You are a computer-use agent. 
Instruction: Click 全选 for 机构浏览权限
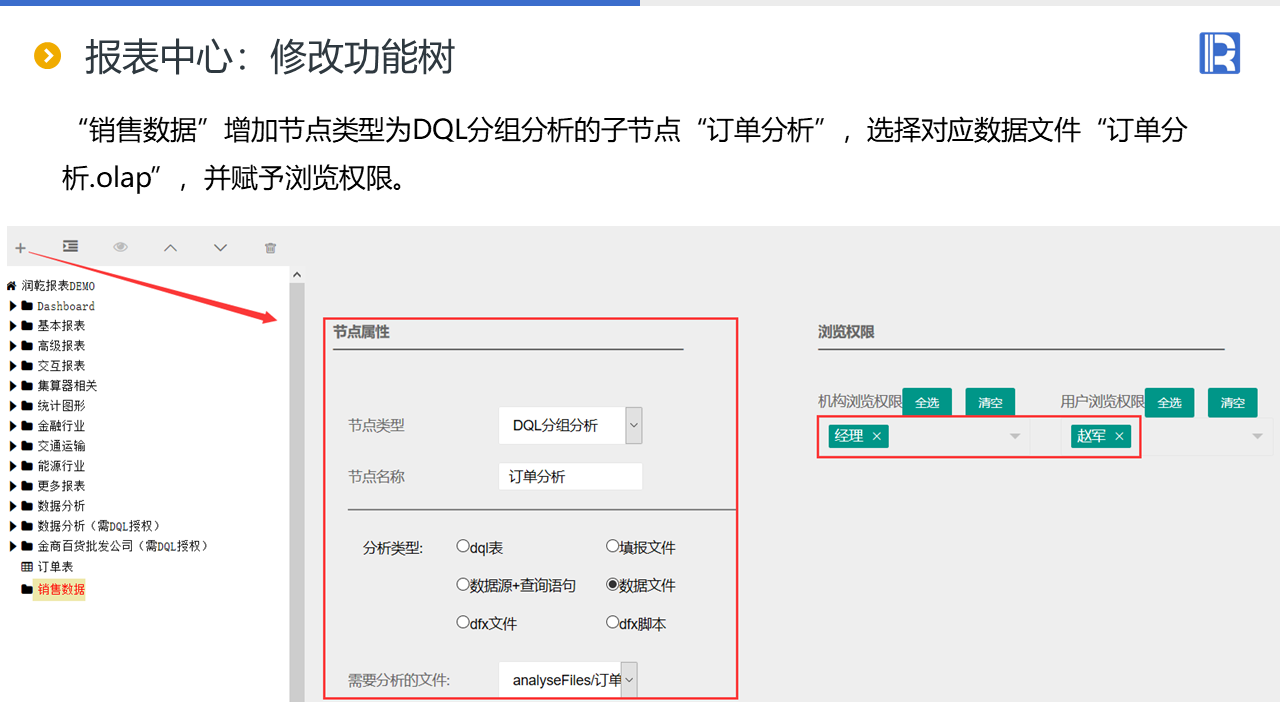(927, 402)
